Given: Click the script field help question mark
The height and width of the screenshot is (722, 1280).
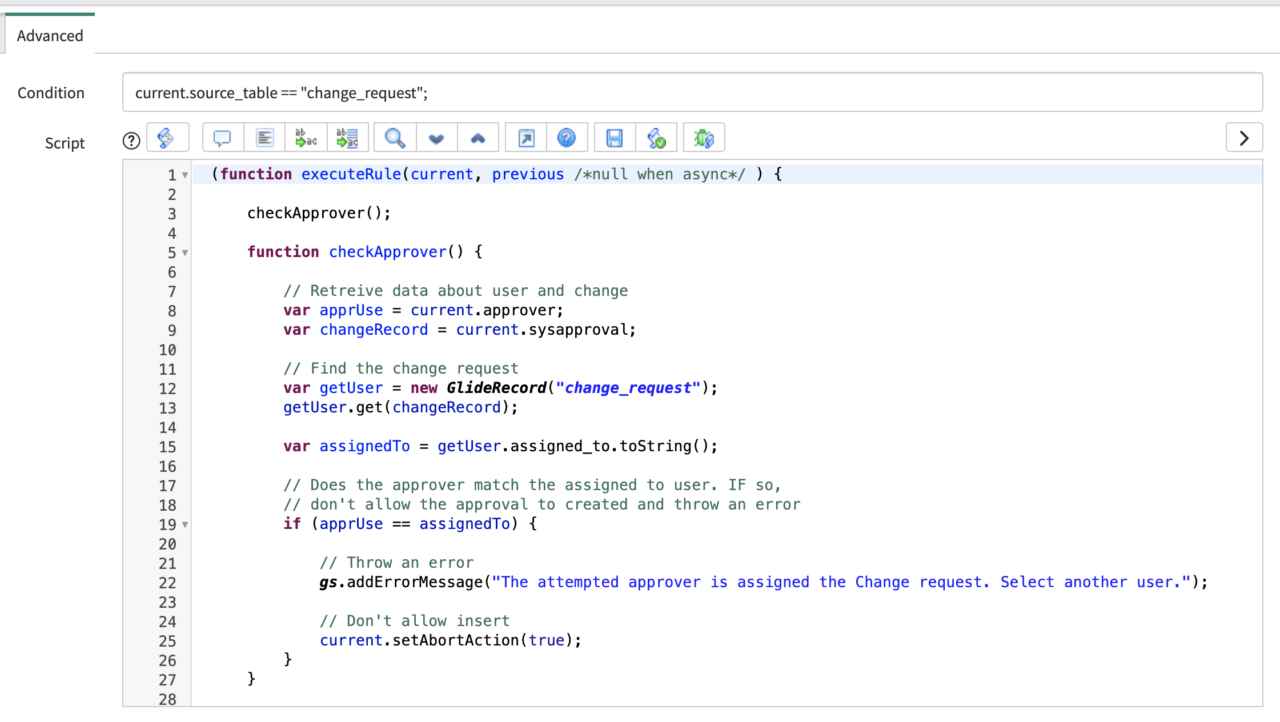Looking at the screenshot, I should [x=131, y=141].
